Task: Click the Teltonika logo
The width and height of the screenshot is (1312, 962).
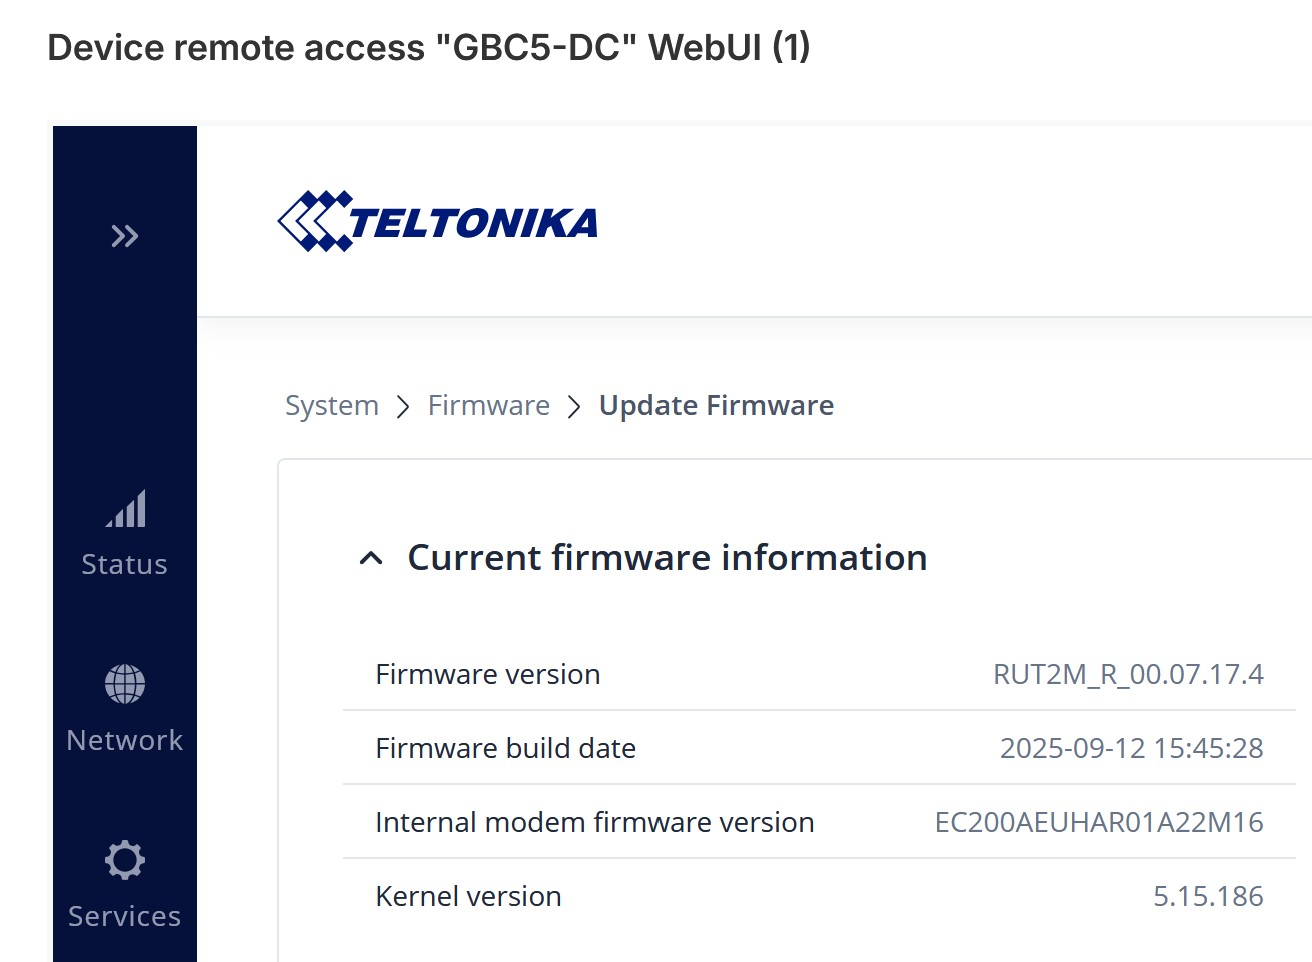Action: 438,221
